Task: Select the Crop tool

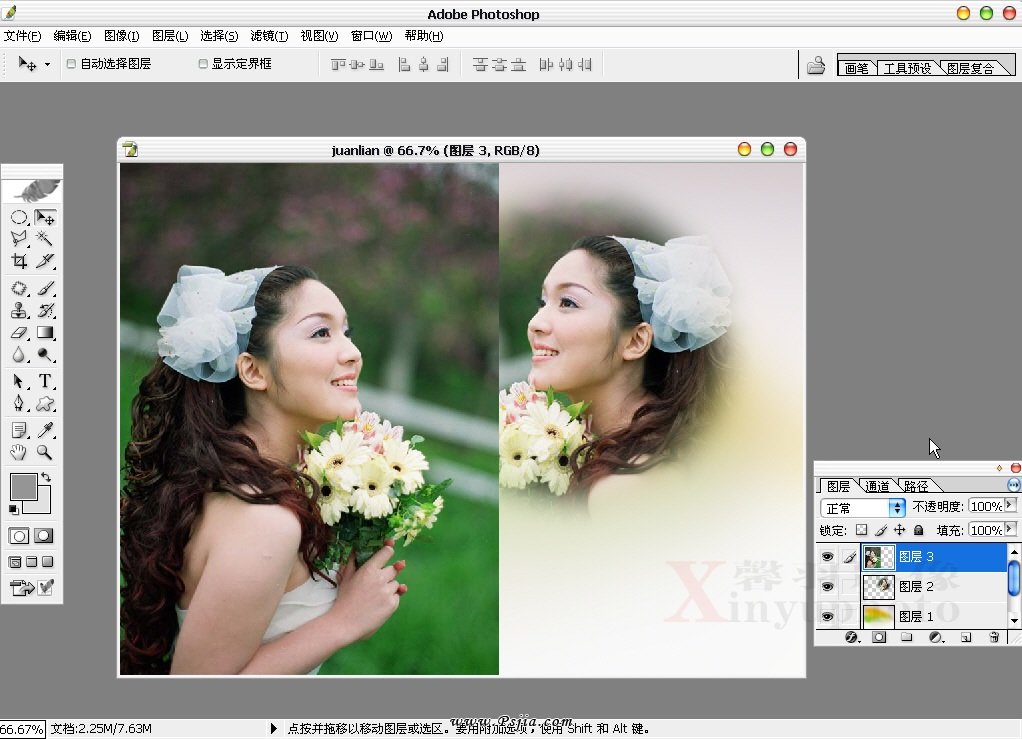Action: click(x=19, y=261)
